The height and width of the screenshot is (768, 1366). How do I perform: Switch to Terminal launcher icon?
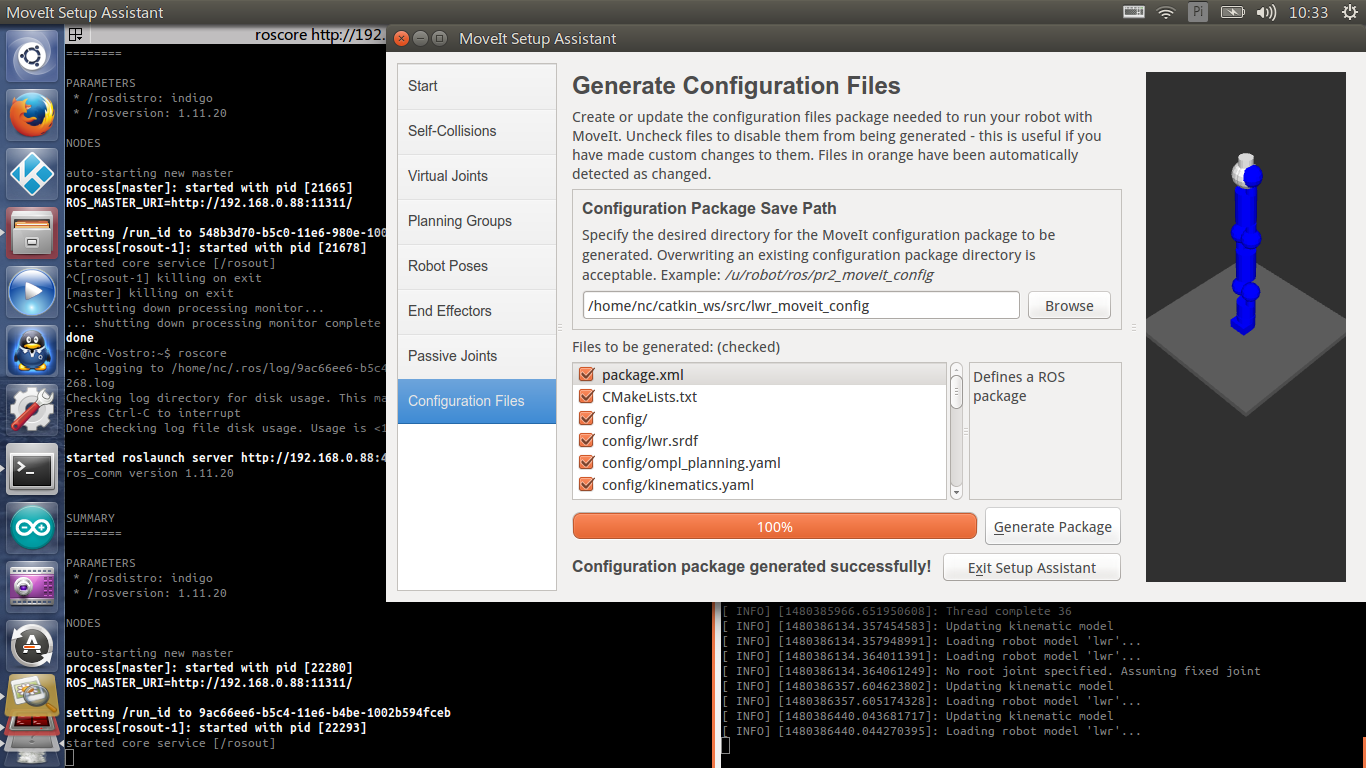tap(32, 469)
